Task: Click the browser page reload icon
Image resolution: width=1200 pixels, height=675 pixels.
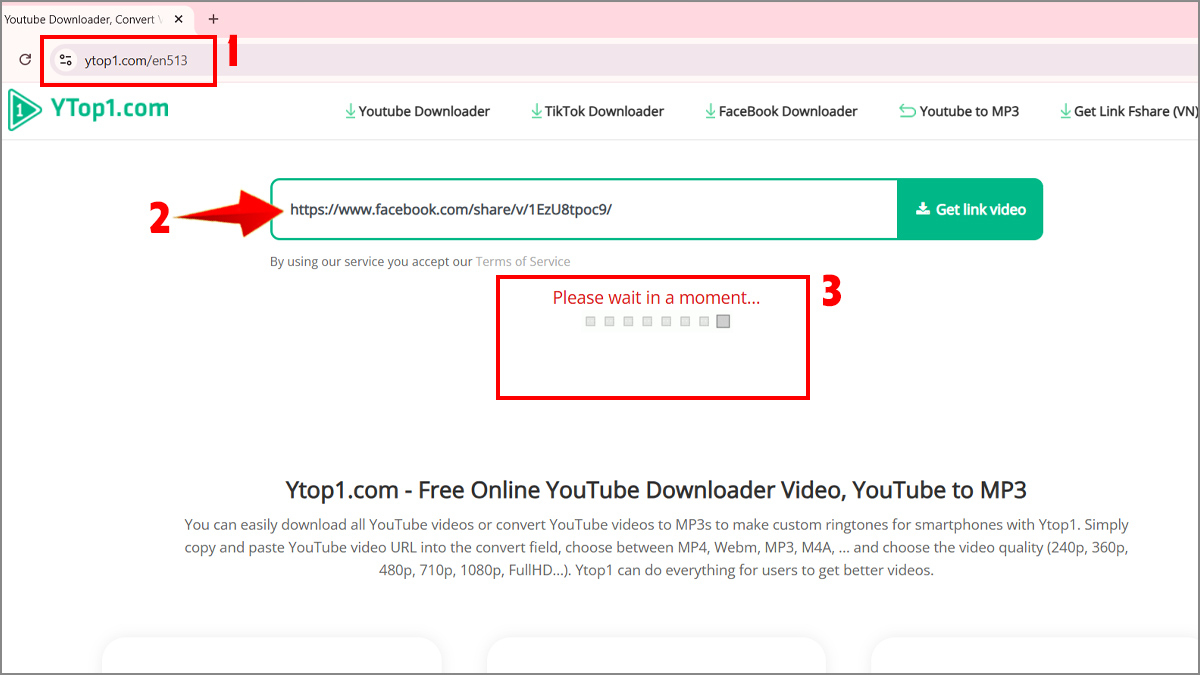Action: pos(25,59)
